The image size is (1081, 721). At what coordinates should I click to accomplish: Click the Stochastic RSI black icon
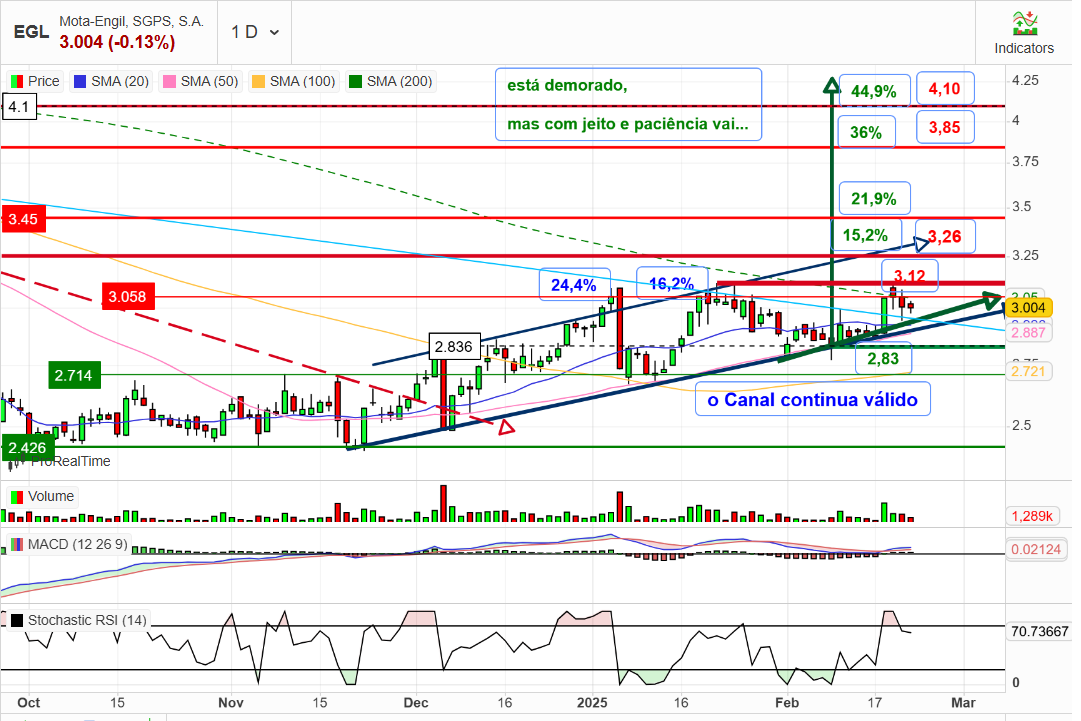point(17,621)
